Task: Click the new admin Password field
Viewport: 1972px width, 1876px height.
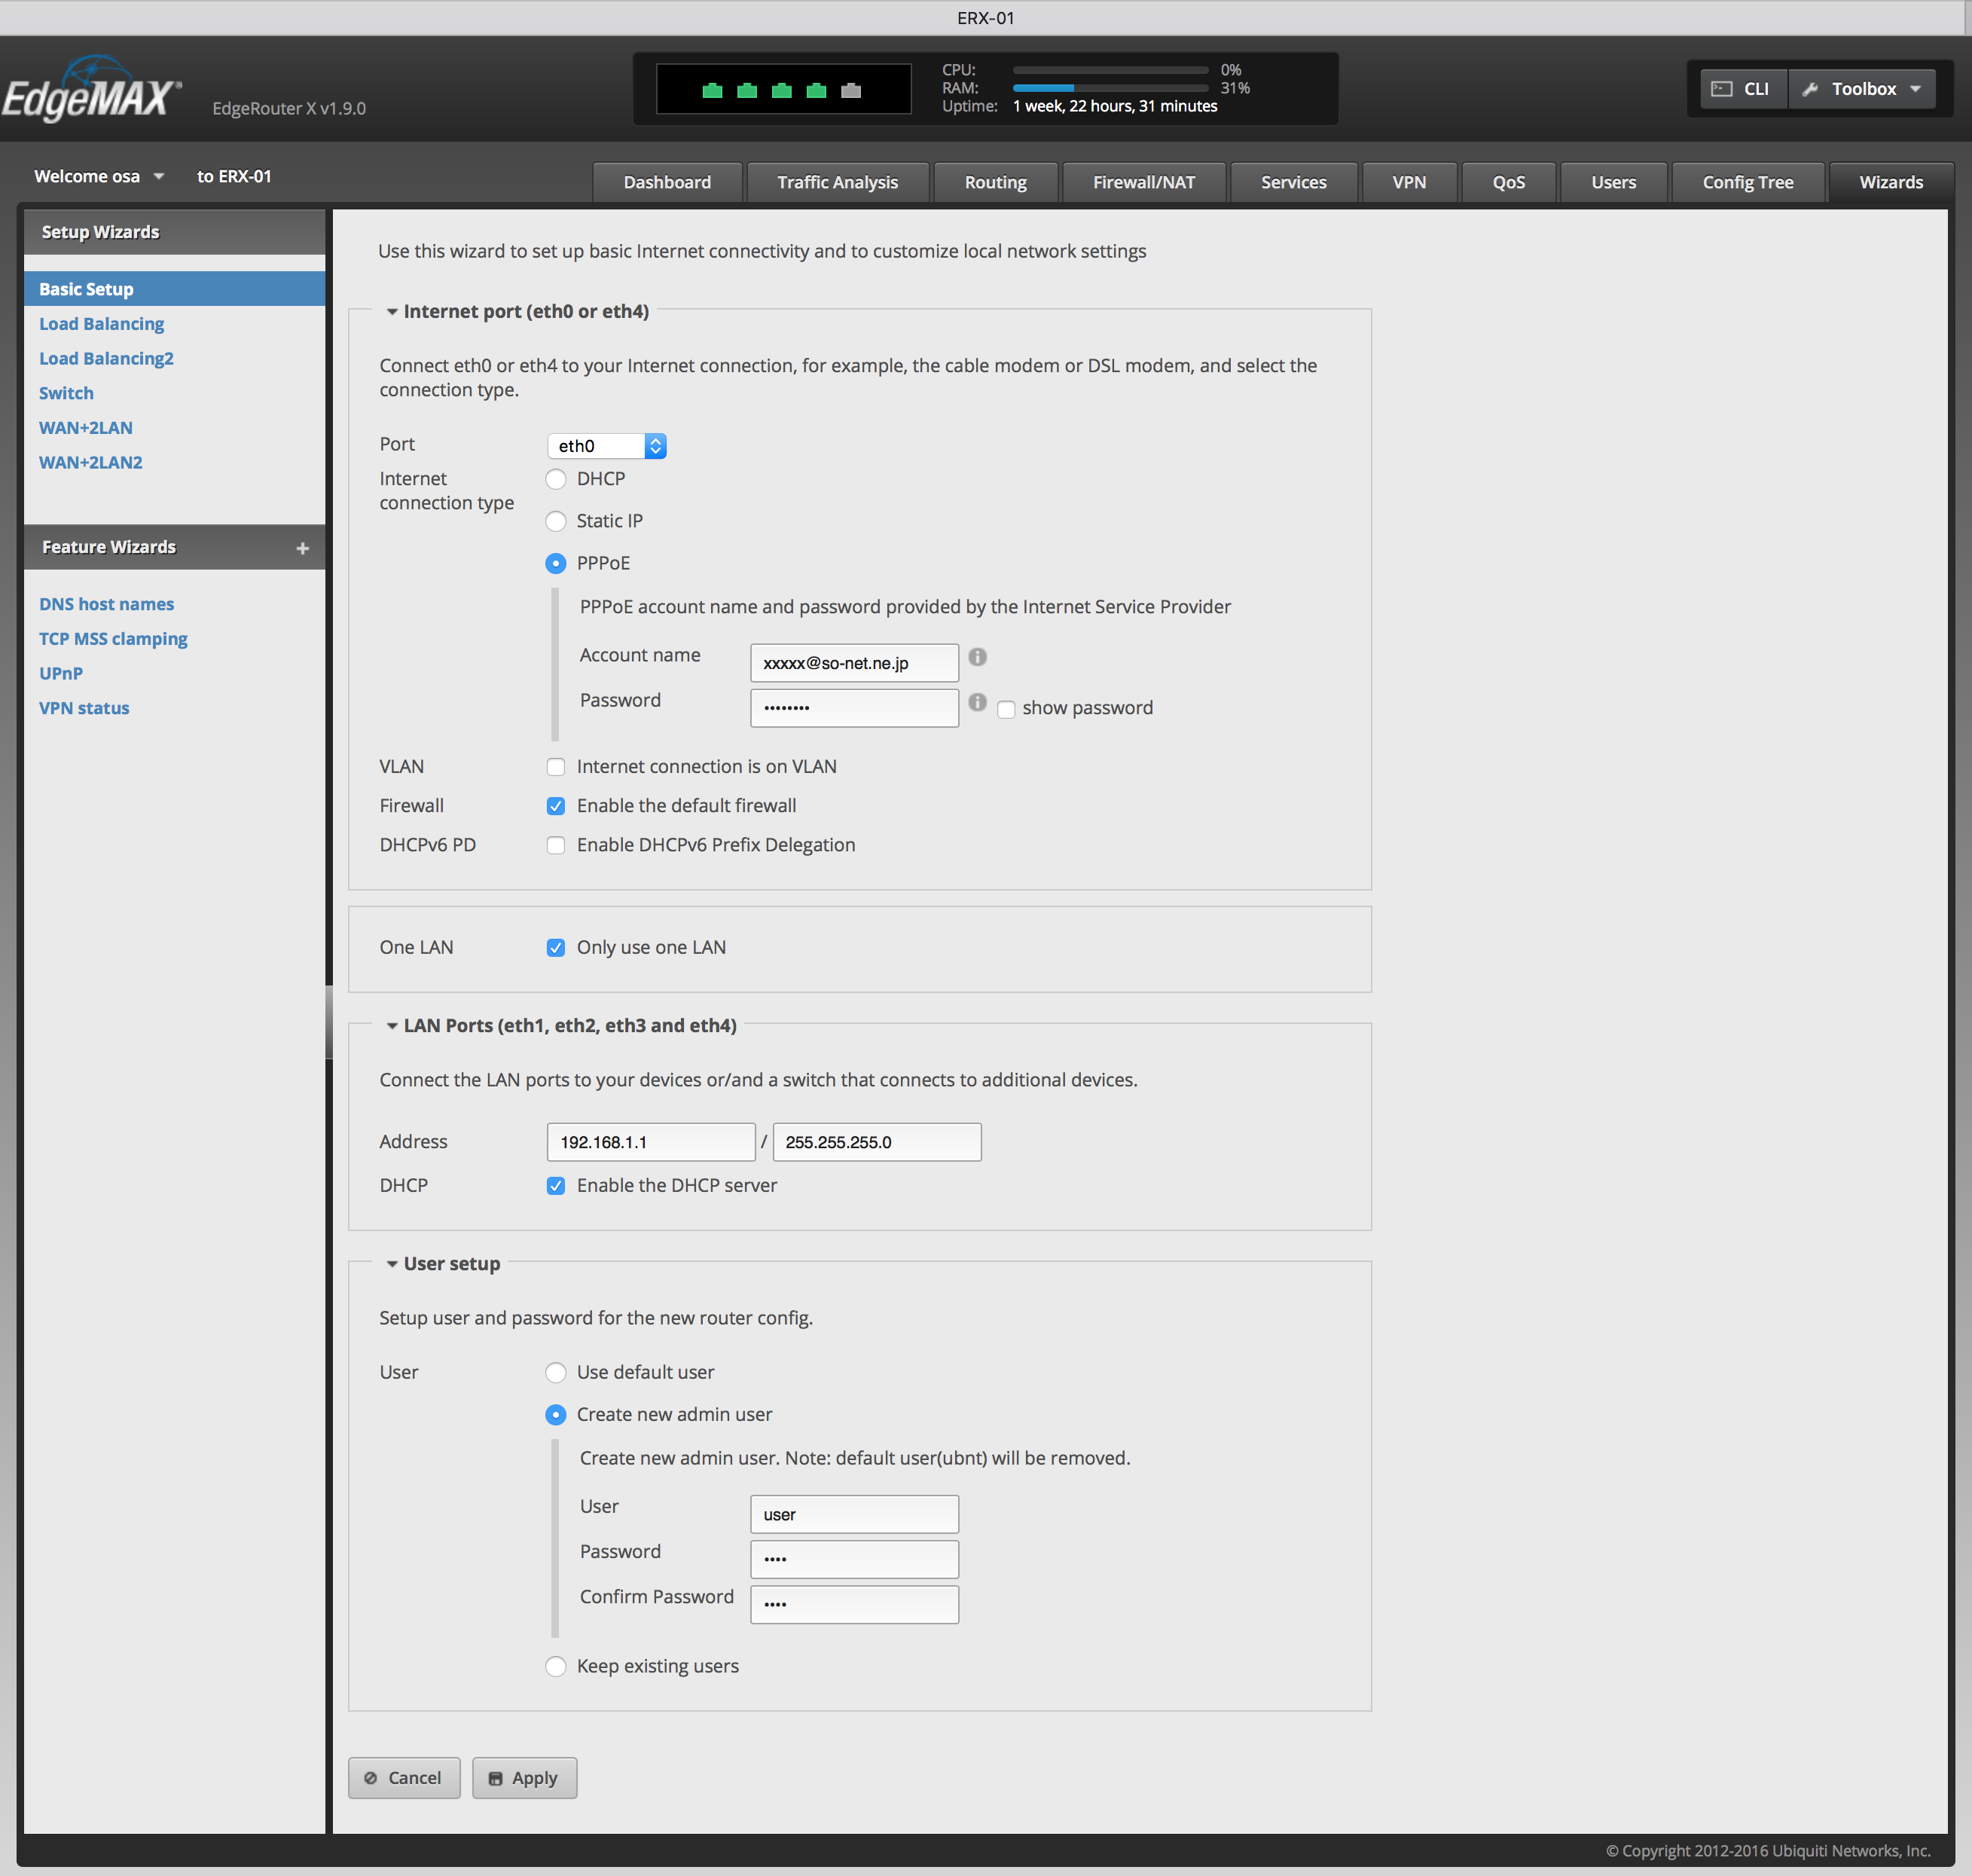Action: (854, 1560)
